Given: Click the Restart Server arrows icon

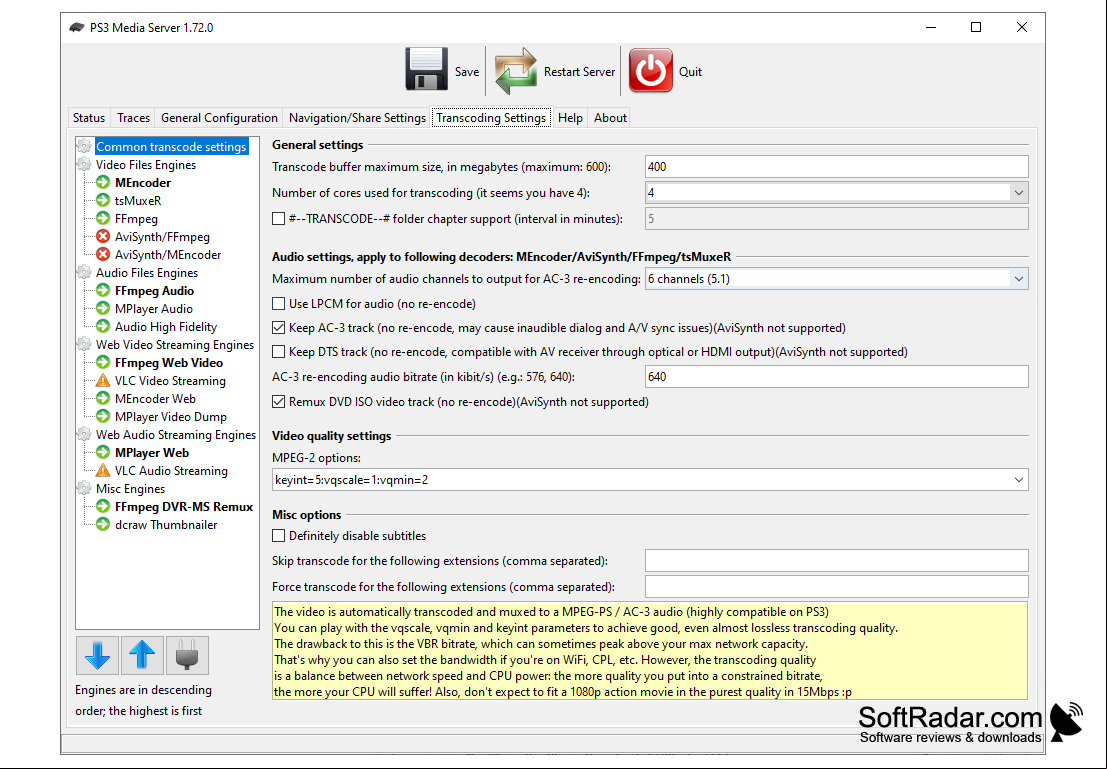Looking at the screenshot, I should click(x=515, y=71).
